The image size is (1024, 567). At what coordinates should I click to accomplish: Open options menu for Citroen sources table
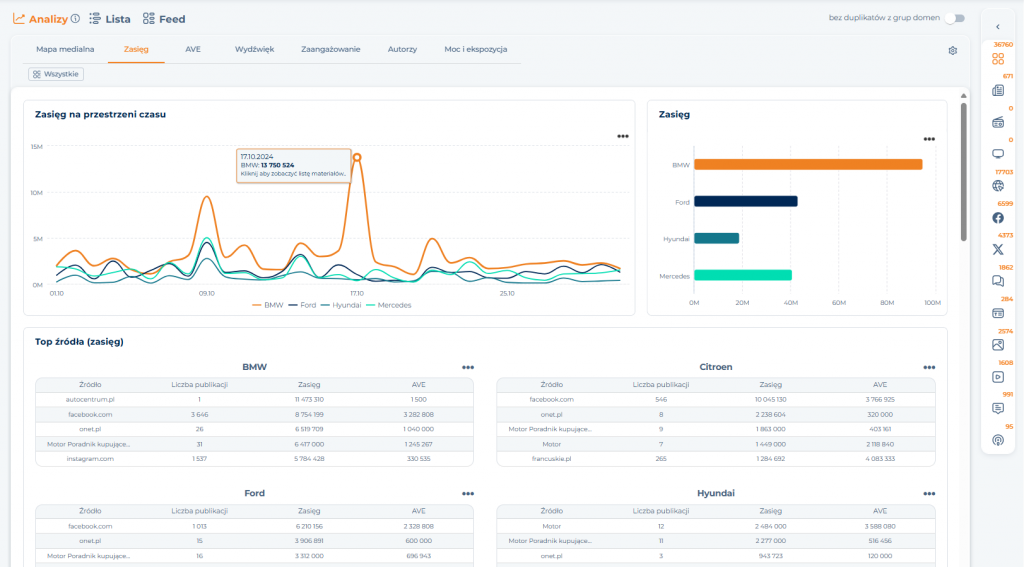point(929,367)
